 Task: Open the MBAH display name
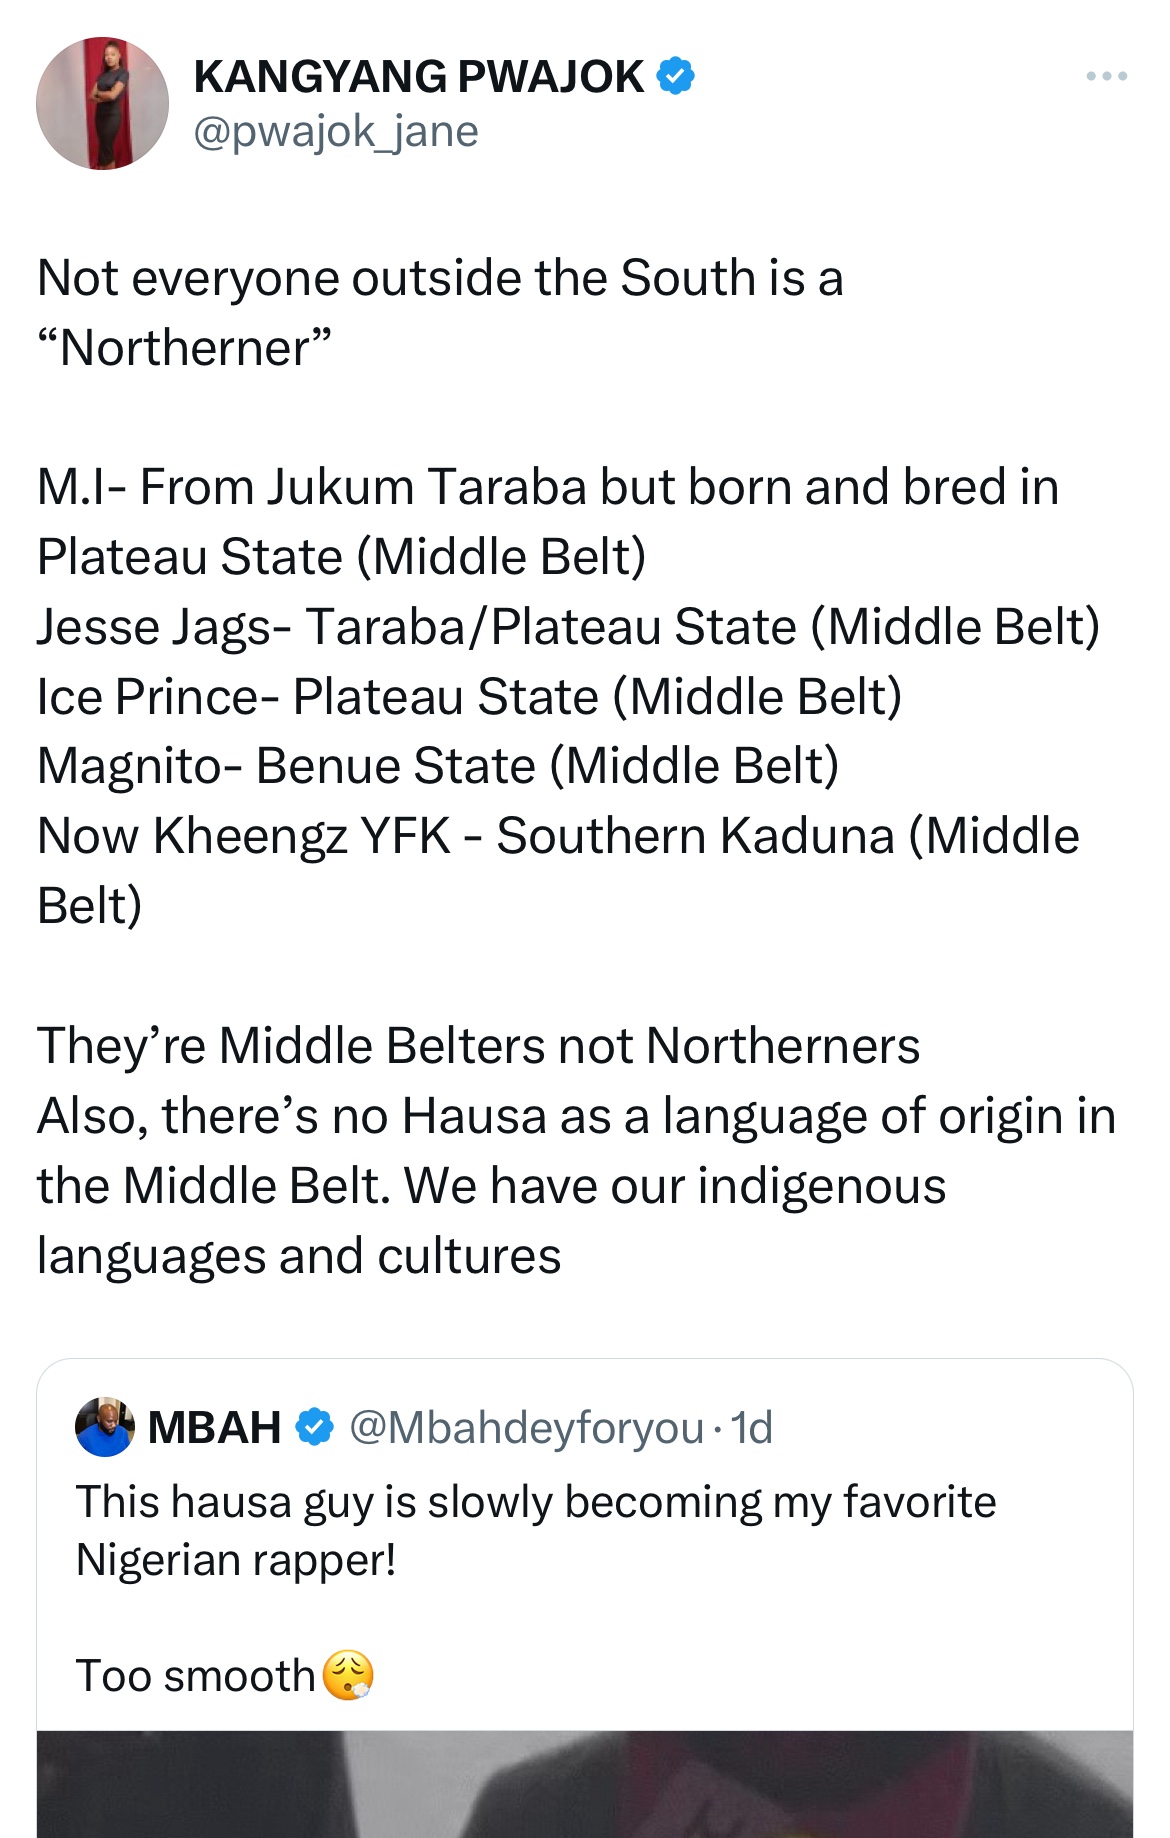[x=214, y=1427]
